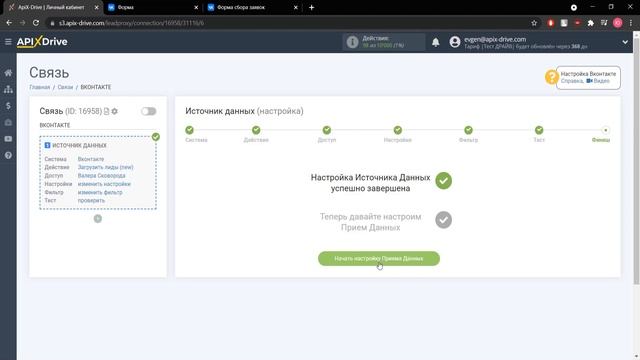Open connections sitemap icon in sidebar
The height and width of the screenshot is (360, 640).
pos(8,89)
